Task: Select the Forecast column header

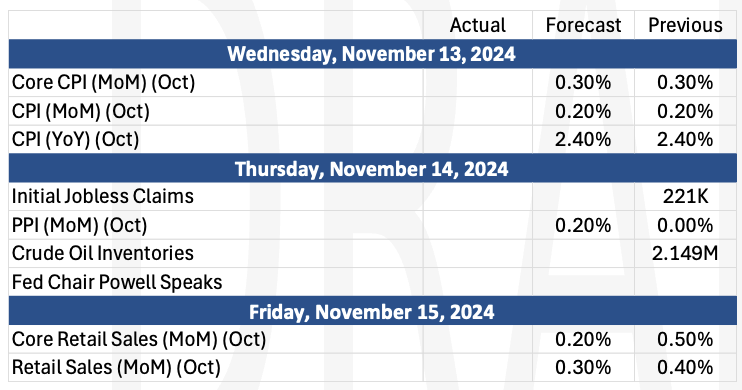Action: [583, 25]
